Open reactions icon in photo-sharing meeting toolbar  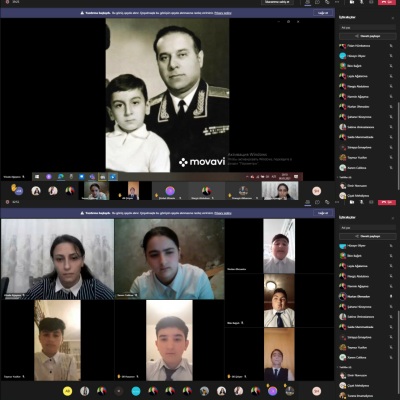(327, 2)
